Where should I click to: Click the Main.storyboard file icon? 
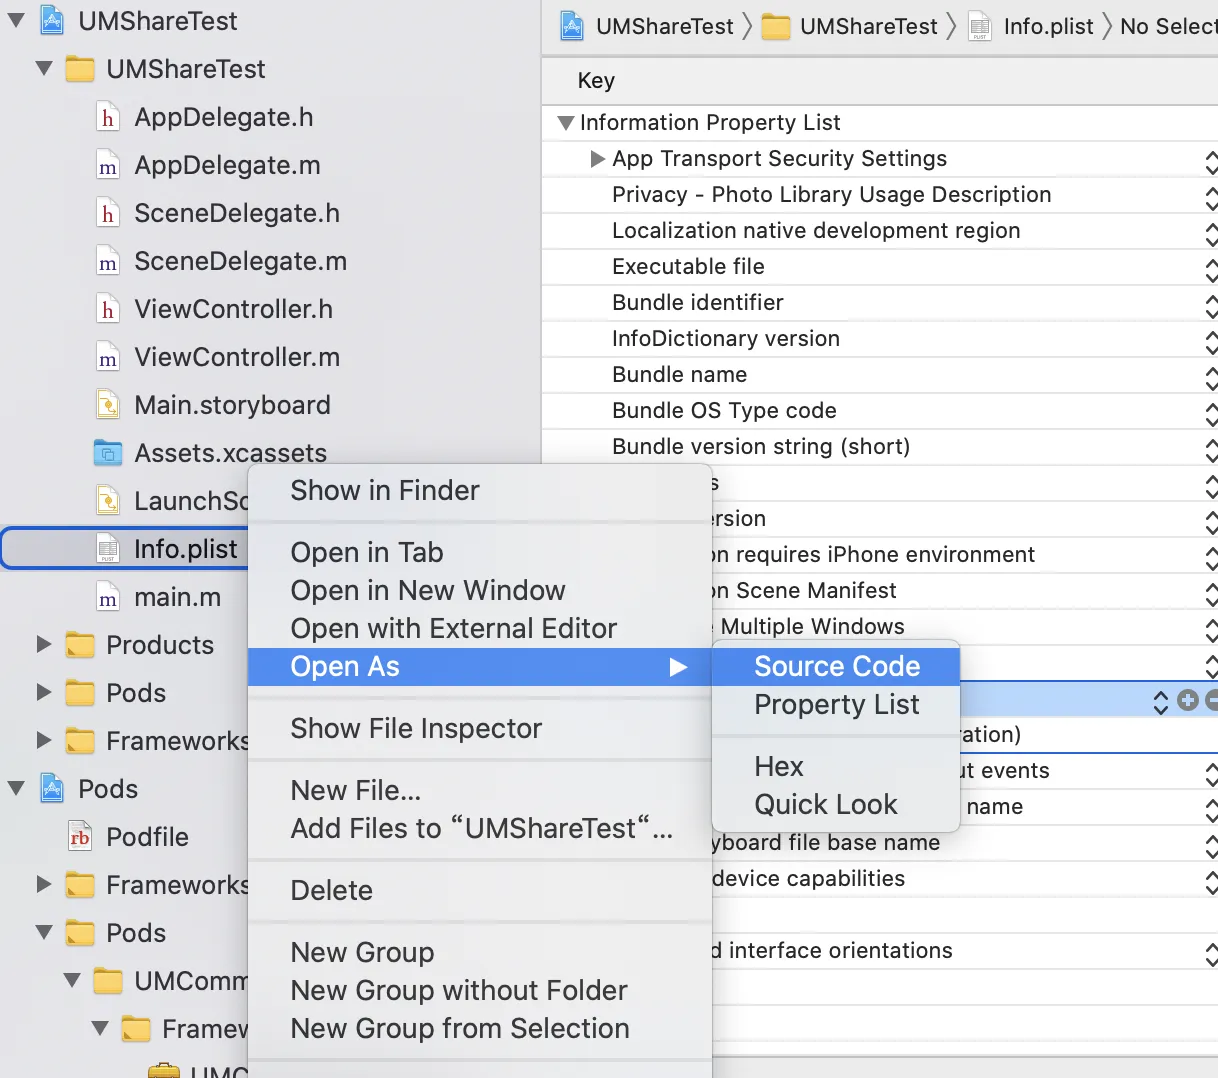tap(108, 405)
